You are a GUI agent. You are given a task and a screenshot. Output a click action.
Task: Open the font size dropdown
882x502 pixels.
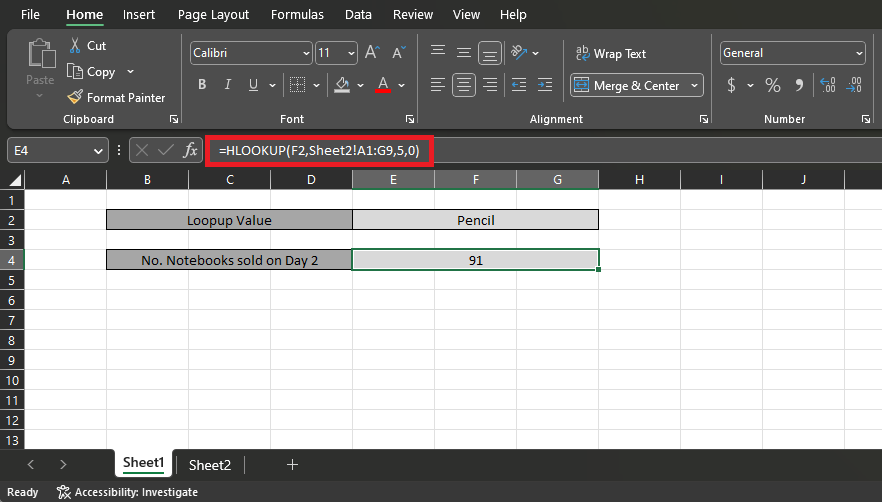coord(352,53)
